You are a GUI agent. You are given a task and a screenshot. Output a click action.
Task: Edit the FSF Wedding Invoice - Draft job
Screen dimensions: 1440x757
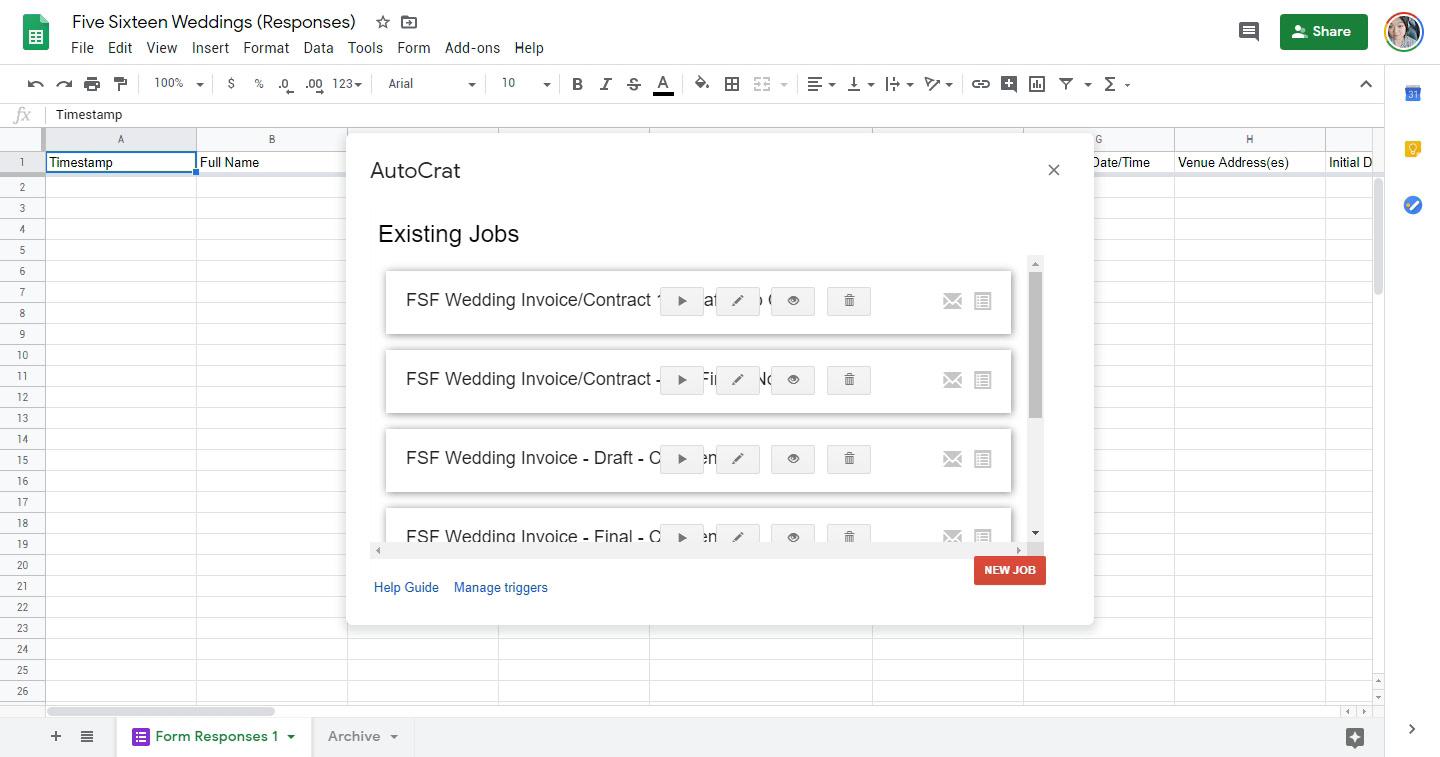738,459
